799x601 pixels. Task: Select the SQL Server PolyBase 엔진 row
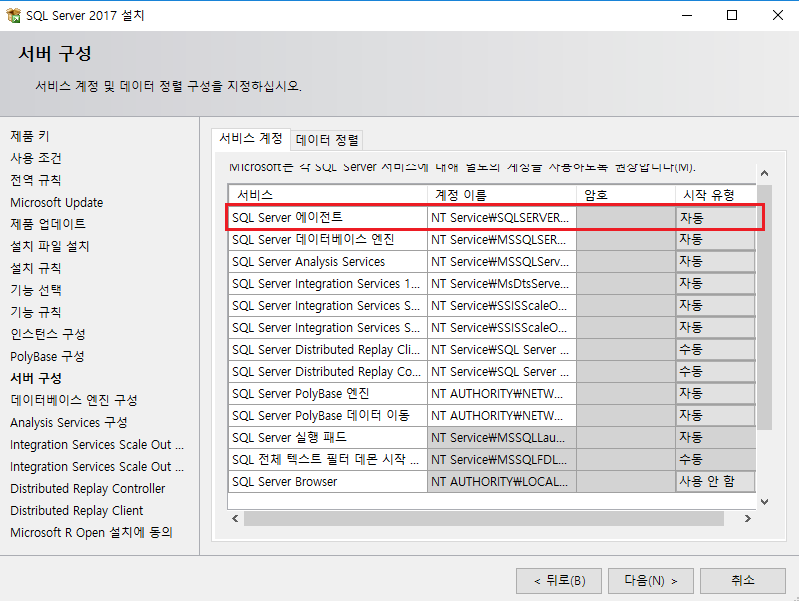click(328, 394)
